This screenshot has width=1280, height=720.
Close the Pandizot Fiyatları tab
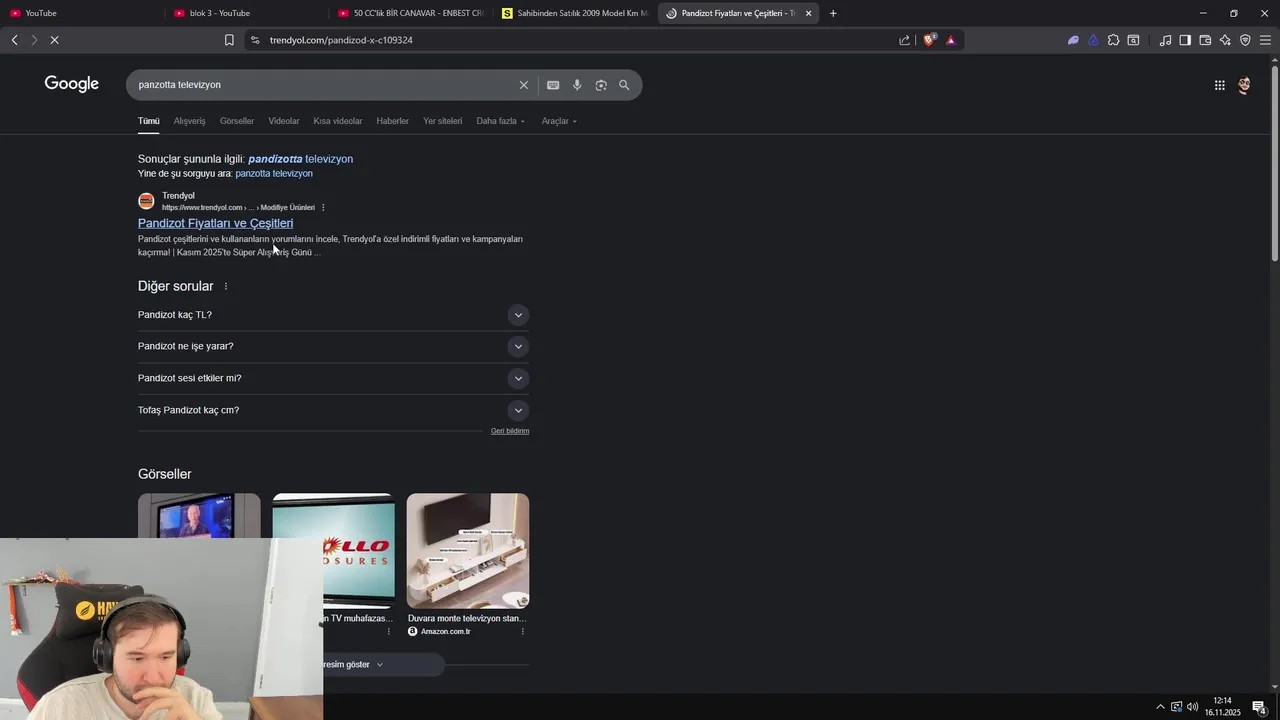click(808, 13)
